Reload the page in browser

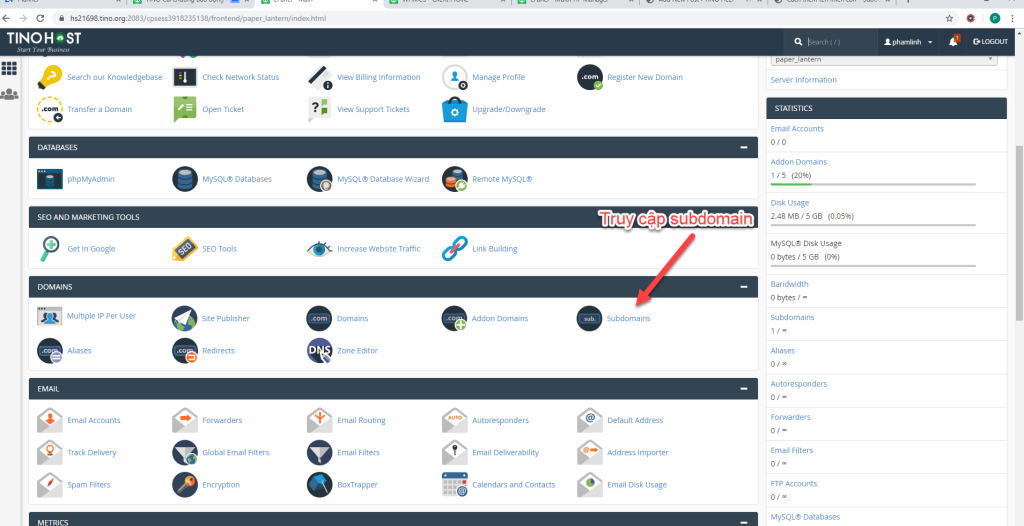pos(40,18)
